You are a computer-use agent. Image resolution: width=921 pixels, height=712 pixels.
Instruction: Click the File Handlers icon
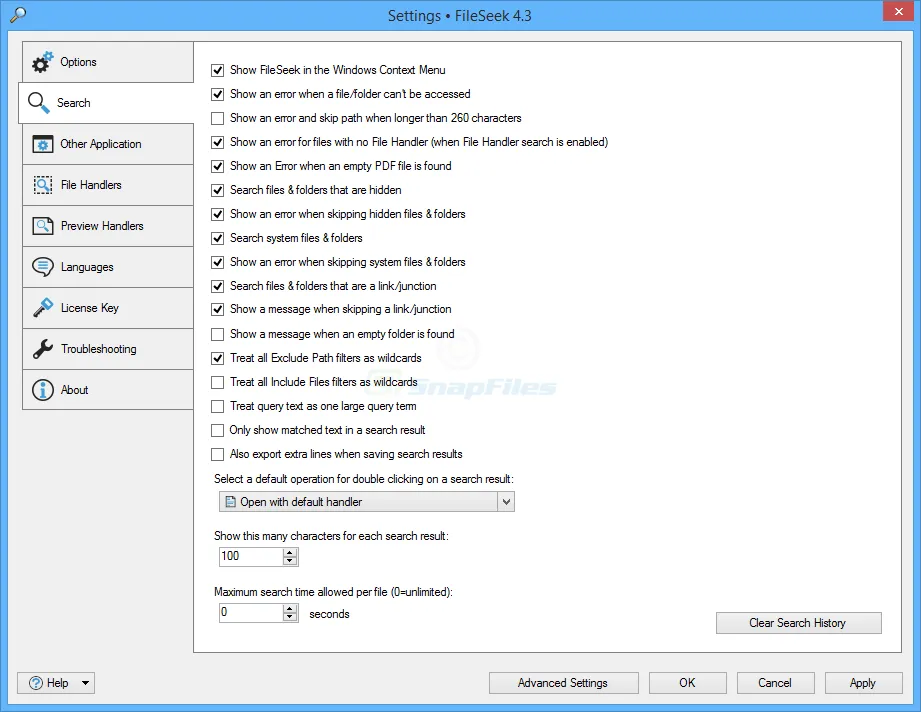click(x=42, y=185)
